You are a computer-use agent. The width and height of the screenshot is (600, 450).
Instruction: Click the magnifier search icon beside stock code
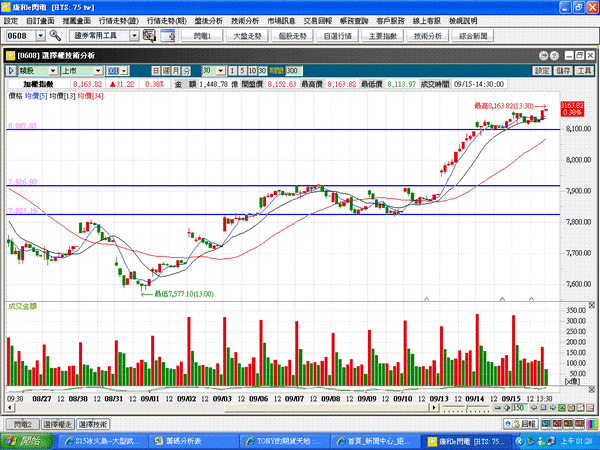pos(55,36)
